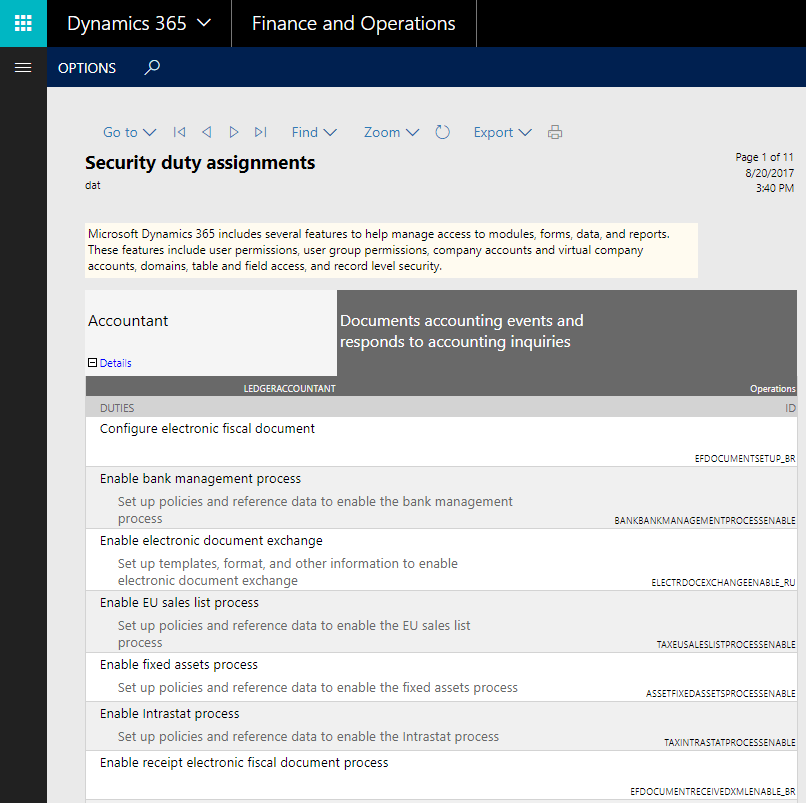
Task: Click the EFDOCUMENTRECEIVEDXMLENABLE_BR identifier
Action: coord(713,792)
